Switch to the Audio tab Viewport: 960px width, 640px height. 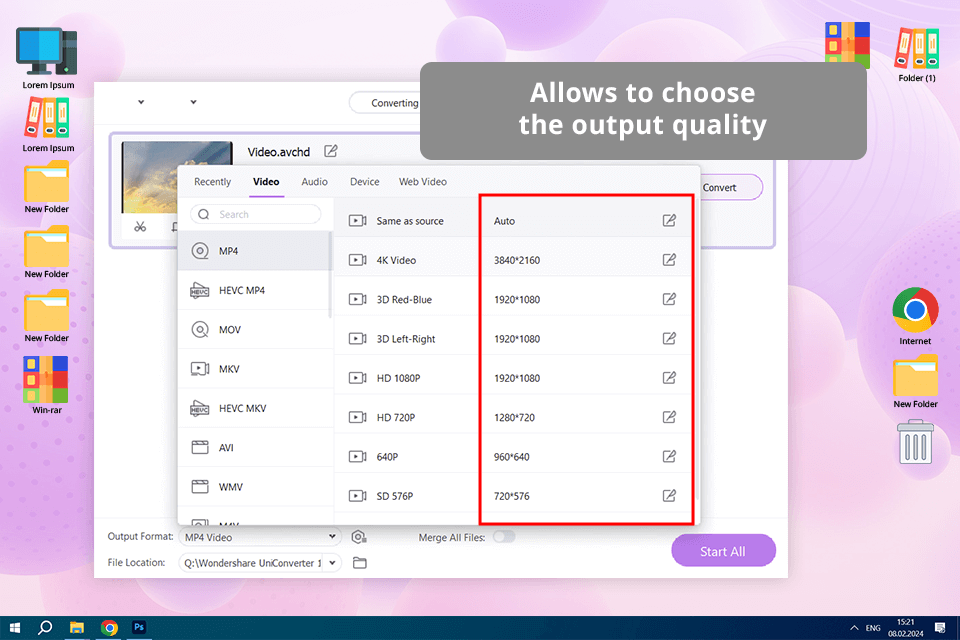(x=314, y=182)
